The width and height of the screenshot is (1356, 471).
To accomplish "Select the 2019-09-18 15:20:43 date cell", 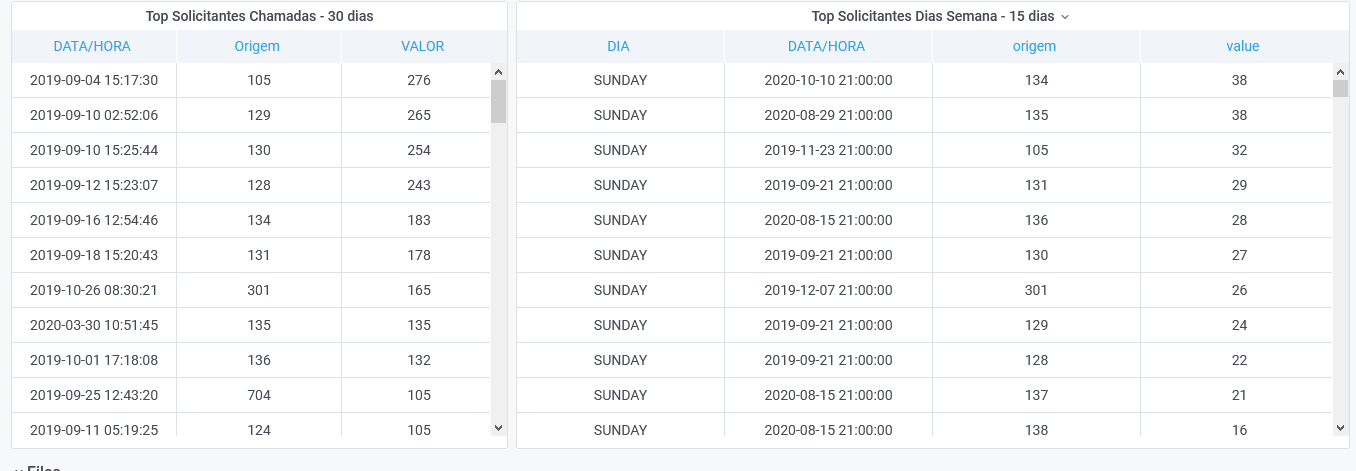I will (x=94, y=255).
